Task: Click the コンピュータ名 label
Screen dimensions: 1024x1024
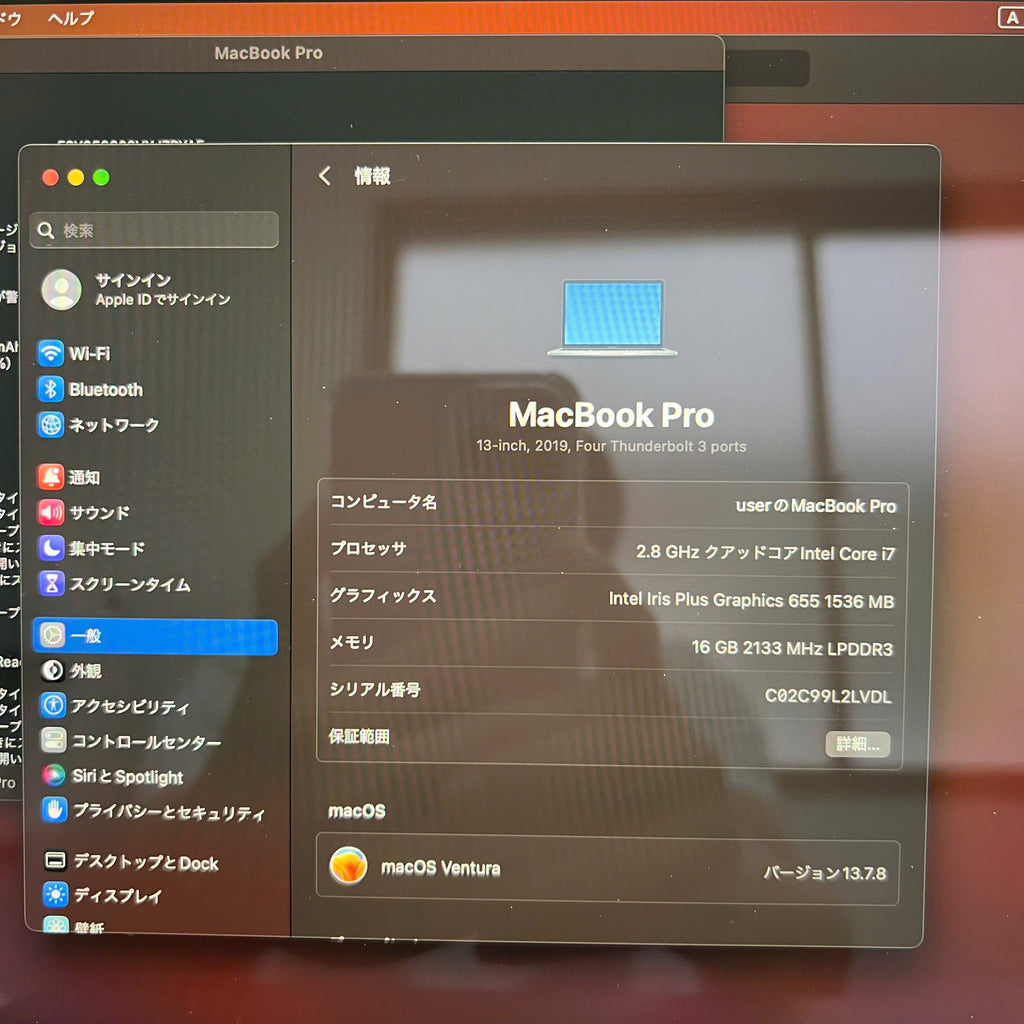Action: [x=383, y=502]
